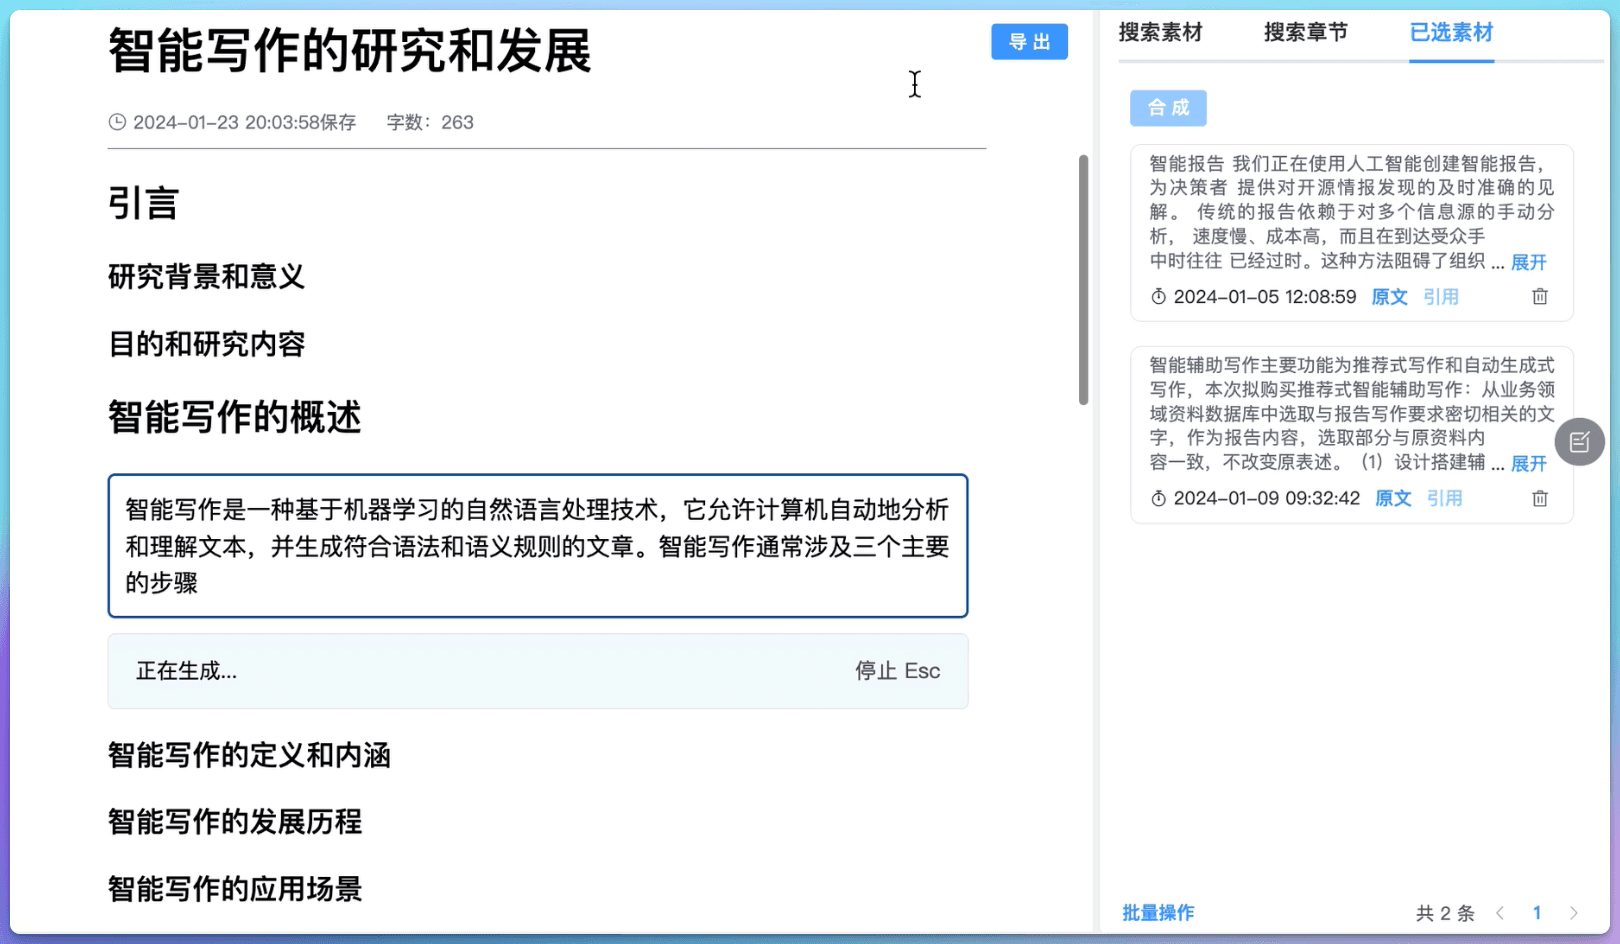
Task: Select the 研究背景和意义 heading
Action: coord(206,277)
